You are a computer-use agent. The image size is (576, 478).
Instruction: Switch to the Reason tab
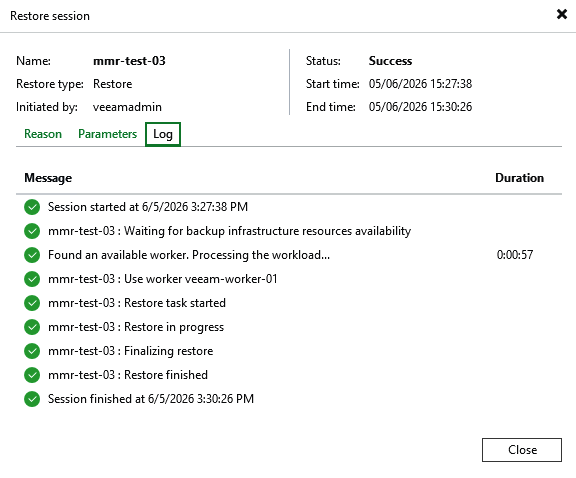pos(43,134)
